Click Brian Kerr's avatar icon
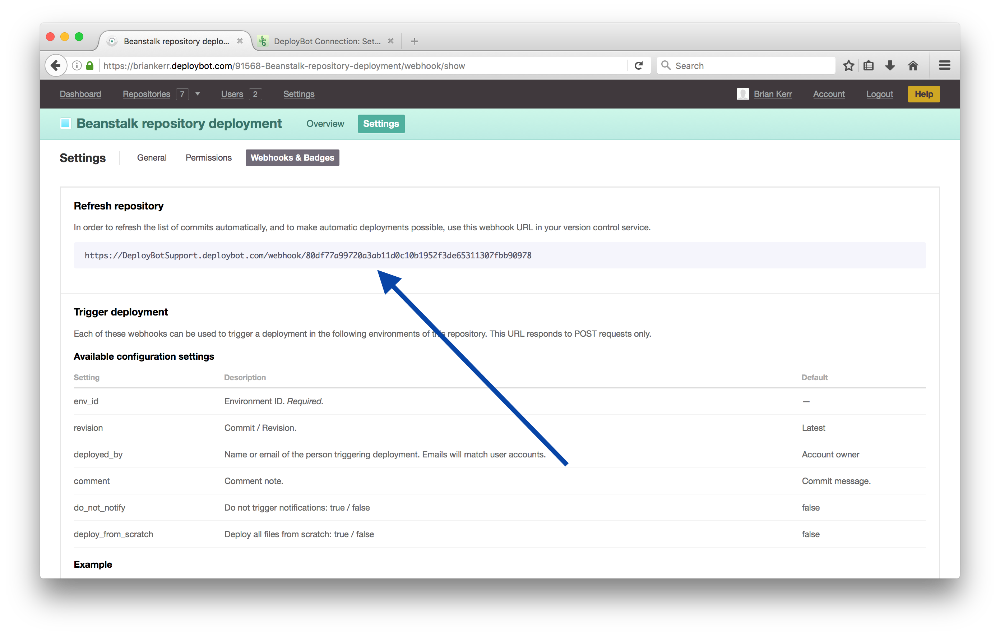1000x636 pixels. point(742,94)
